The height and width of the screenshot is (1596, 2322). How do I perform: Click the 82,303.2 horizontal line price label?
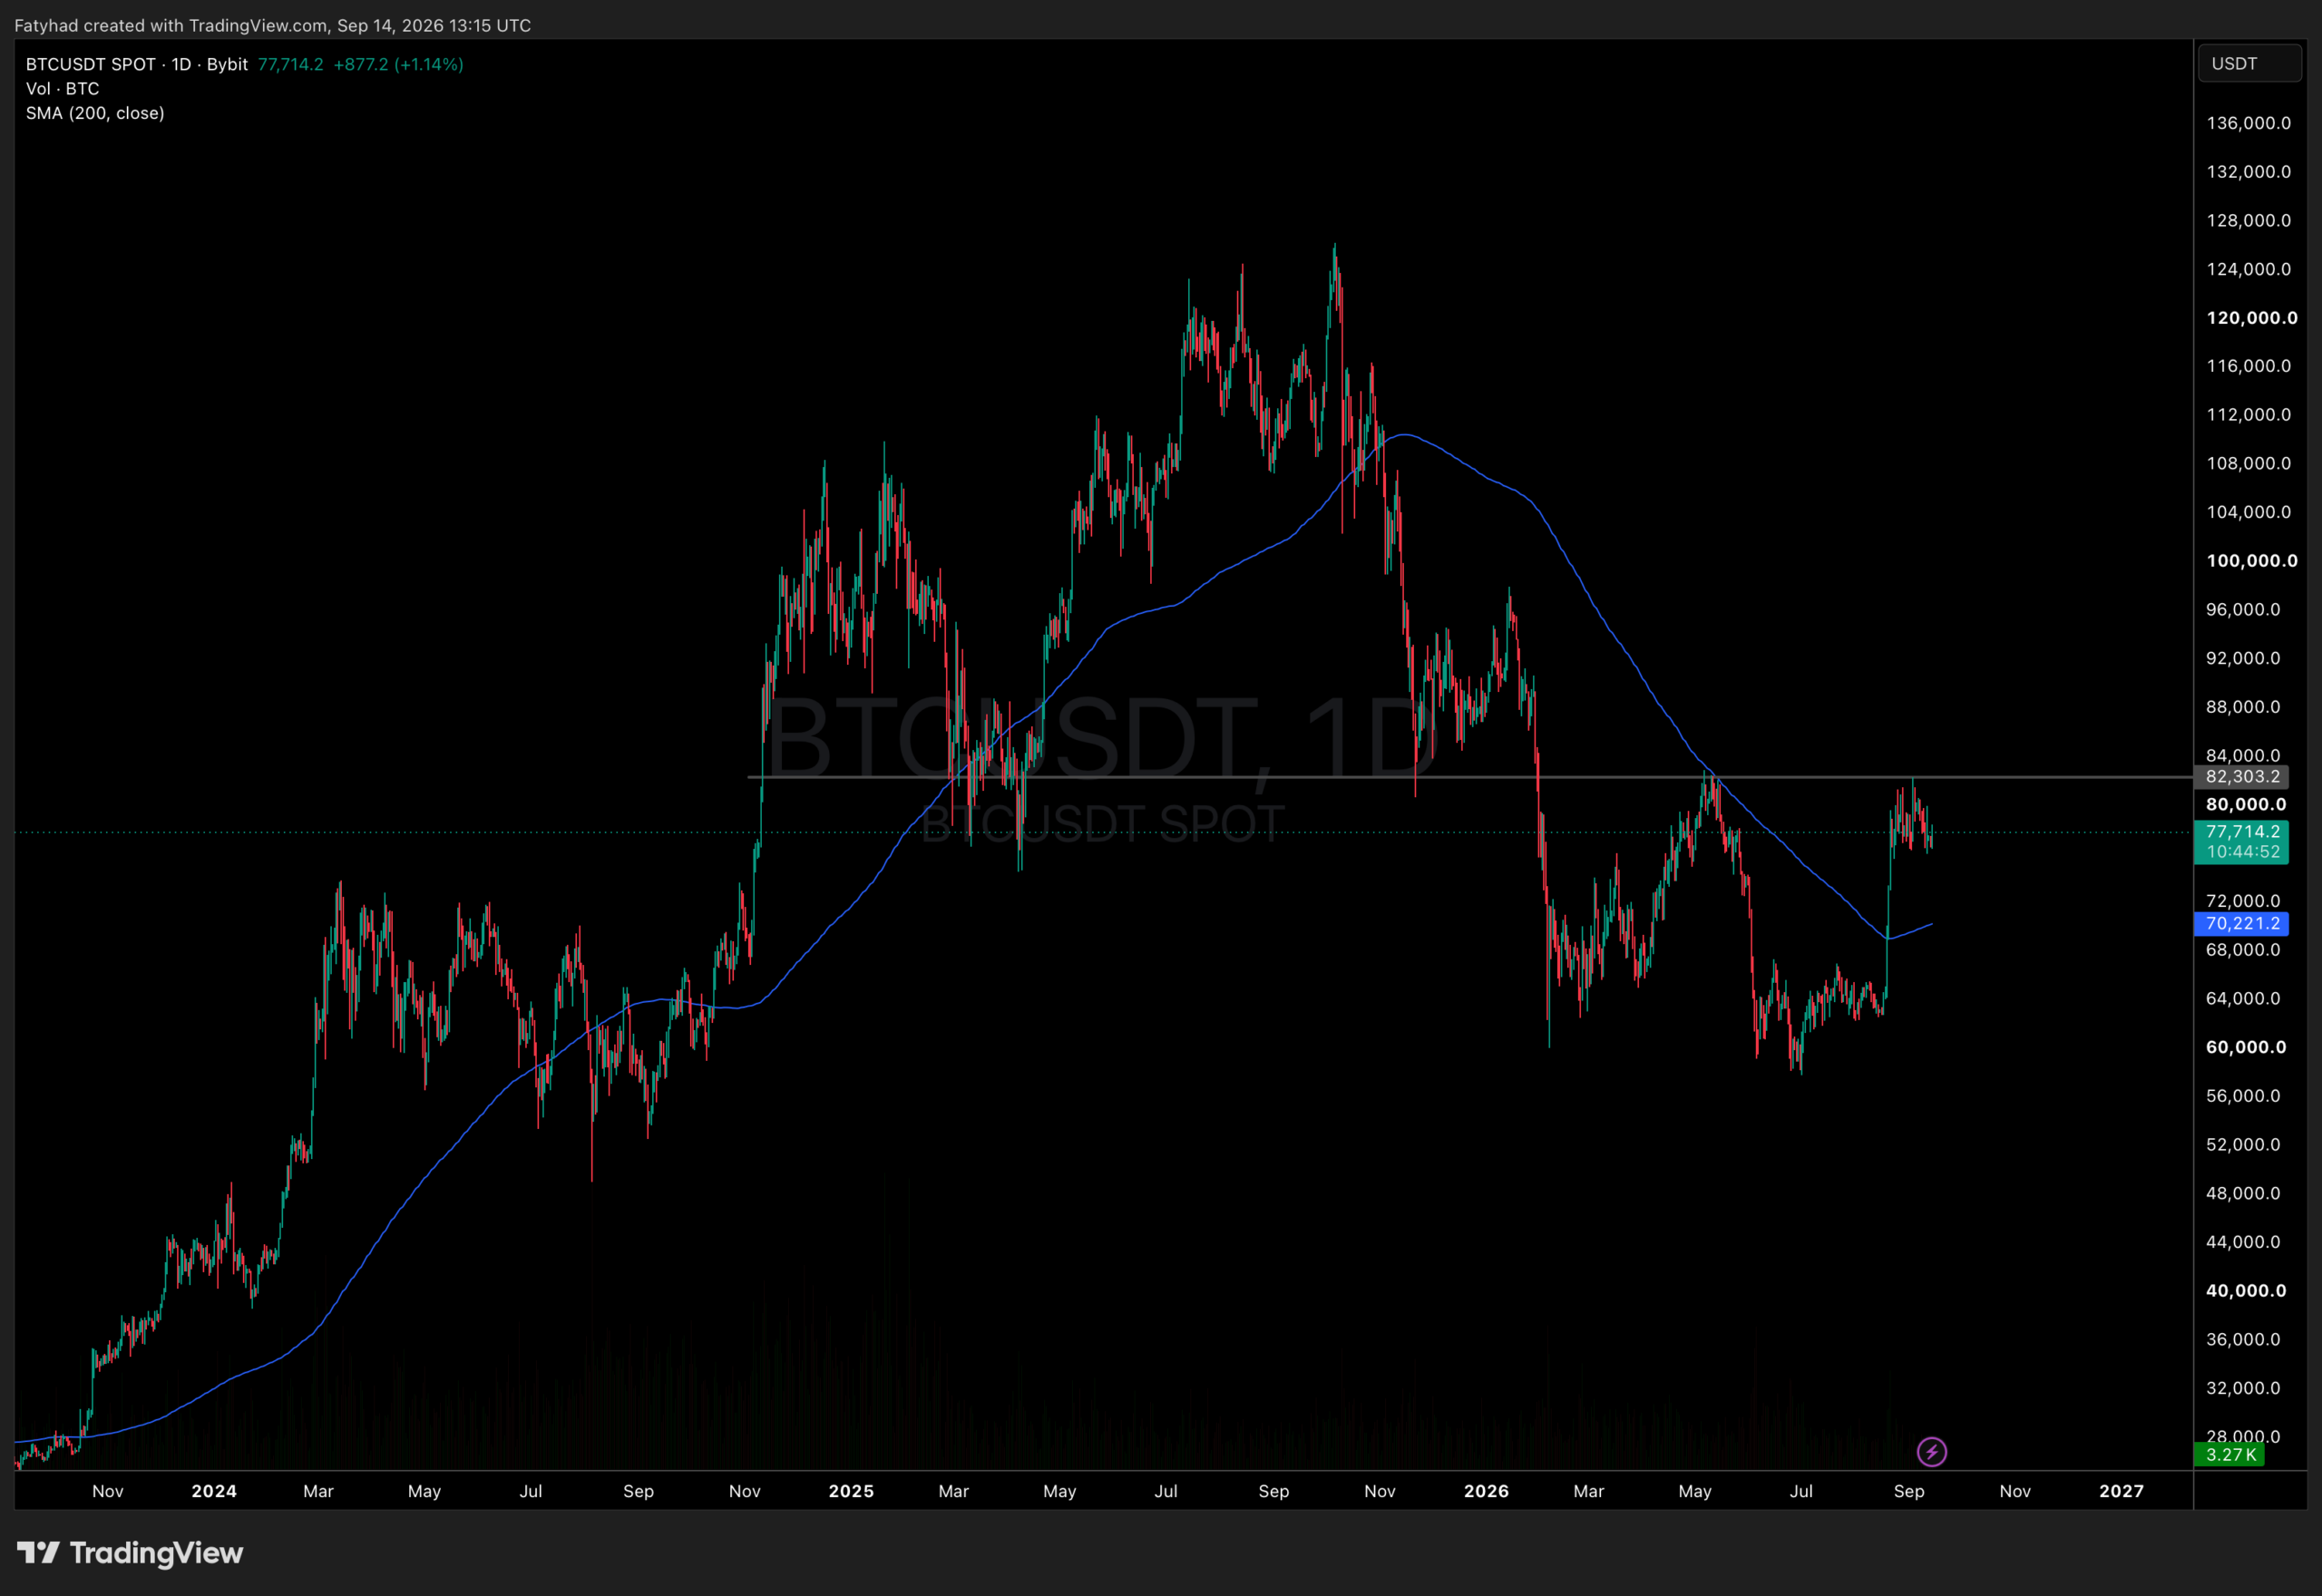[x=2242, y=776]
